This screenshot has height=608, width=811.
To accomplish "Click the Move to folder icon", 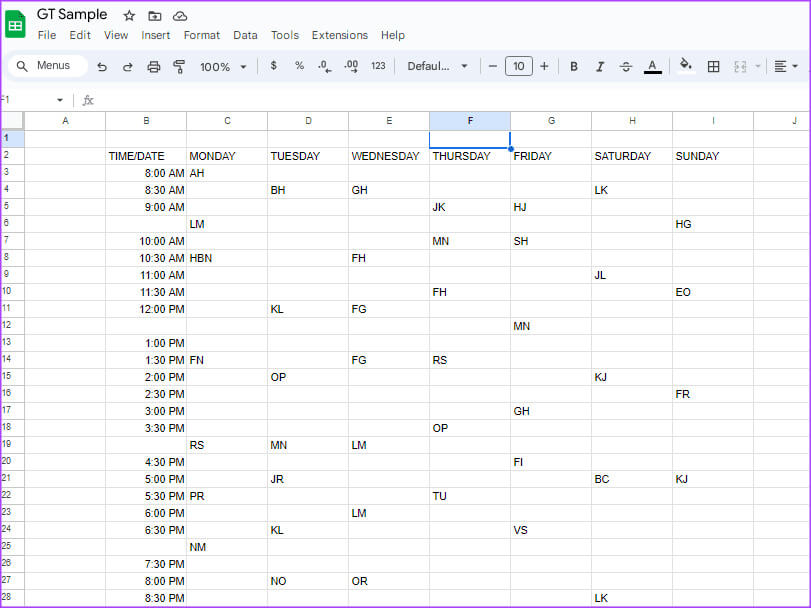I will coord(154,16).
